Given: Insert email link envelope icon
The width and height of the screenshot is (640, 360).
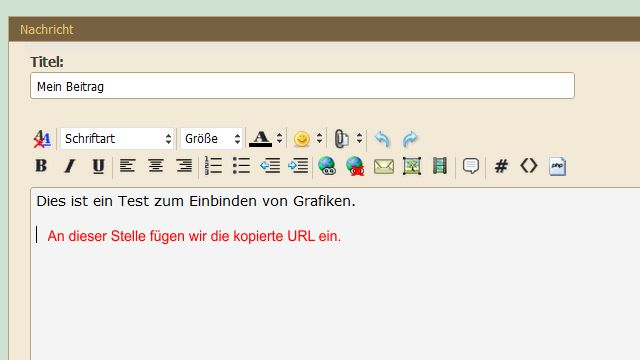Looking at the screenshot, I should point(384,167).
